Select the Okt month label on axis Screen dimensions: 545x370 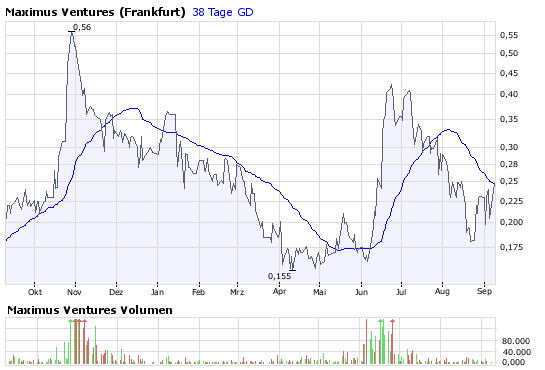(x=35, y=292)
